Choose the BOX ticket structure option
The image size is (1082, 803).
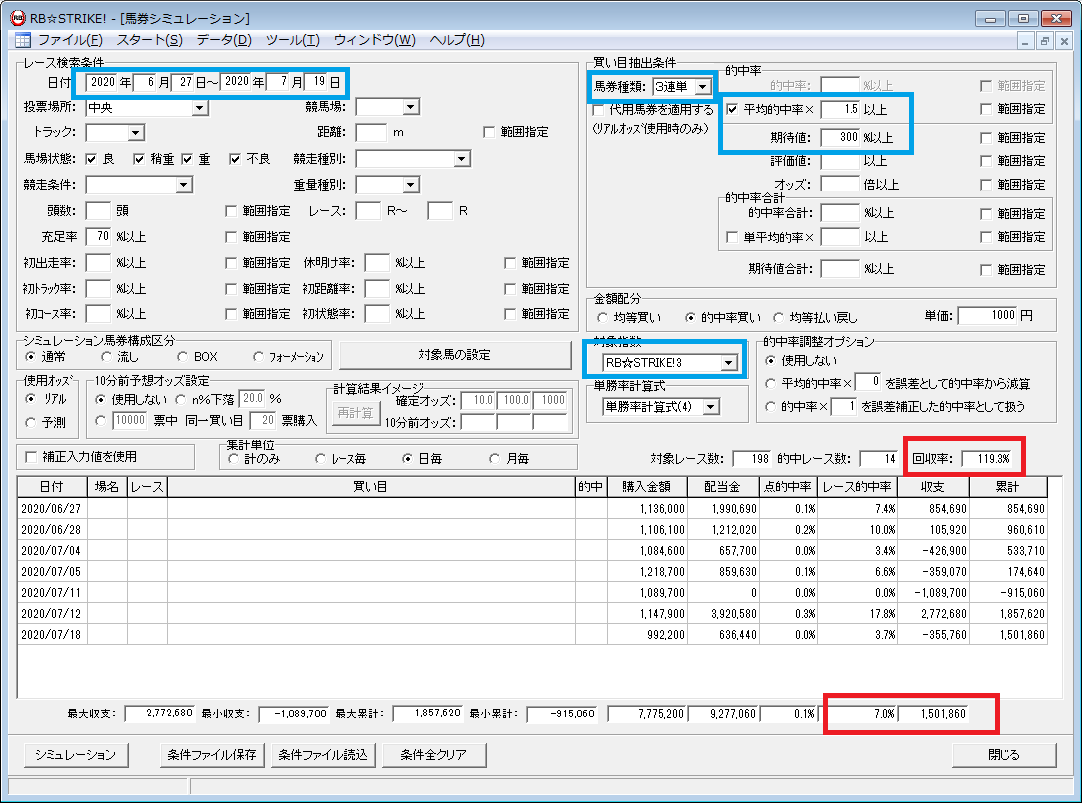[x=182, y=357]
